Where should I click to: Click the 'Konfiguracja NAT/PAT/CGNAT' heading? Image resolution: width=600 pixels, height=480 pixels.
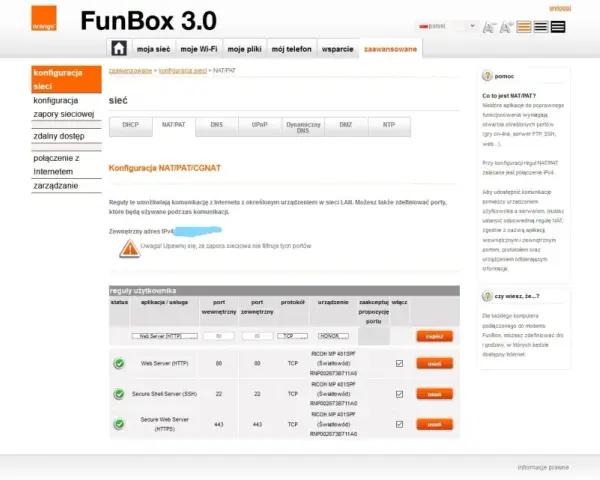click(165, 168)
